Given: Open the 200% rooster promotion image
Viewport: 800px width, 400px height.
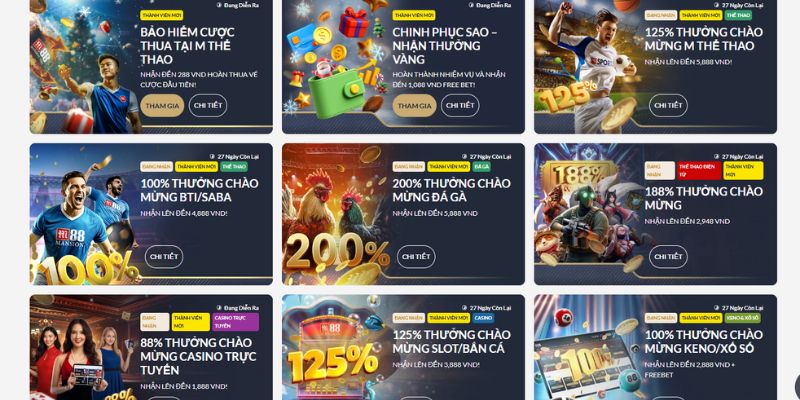Looking at the screenshot, I should [335, 214].
